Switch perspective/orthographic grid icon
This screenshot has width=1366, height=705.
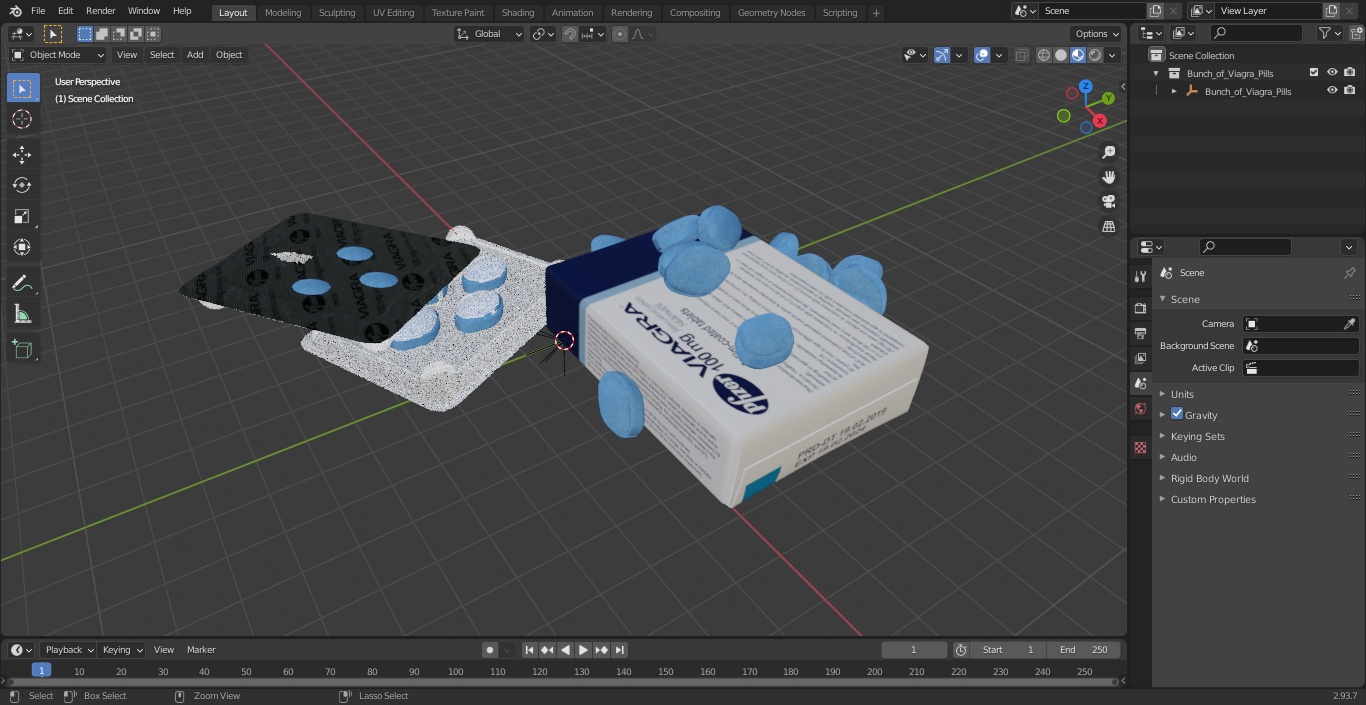point(1108,227)
